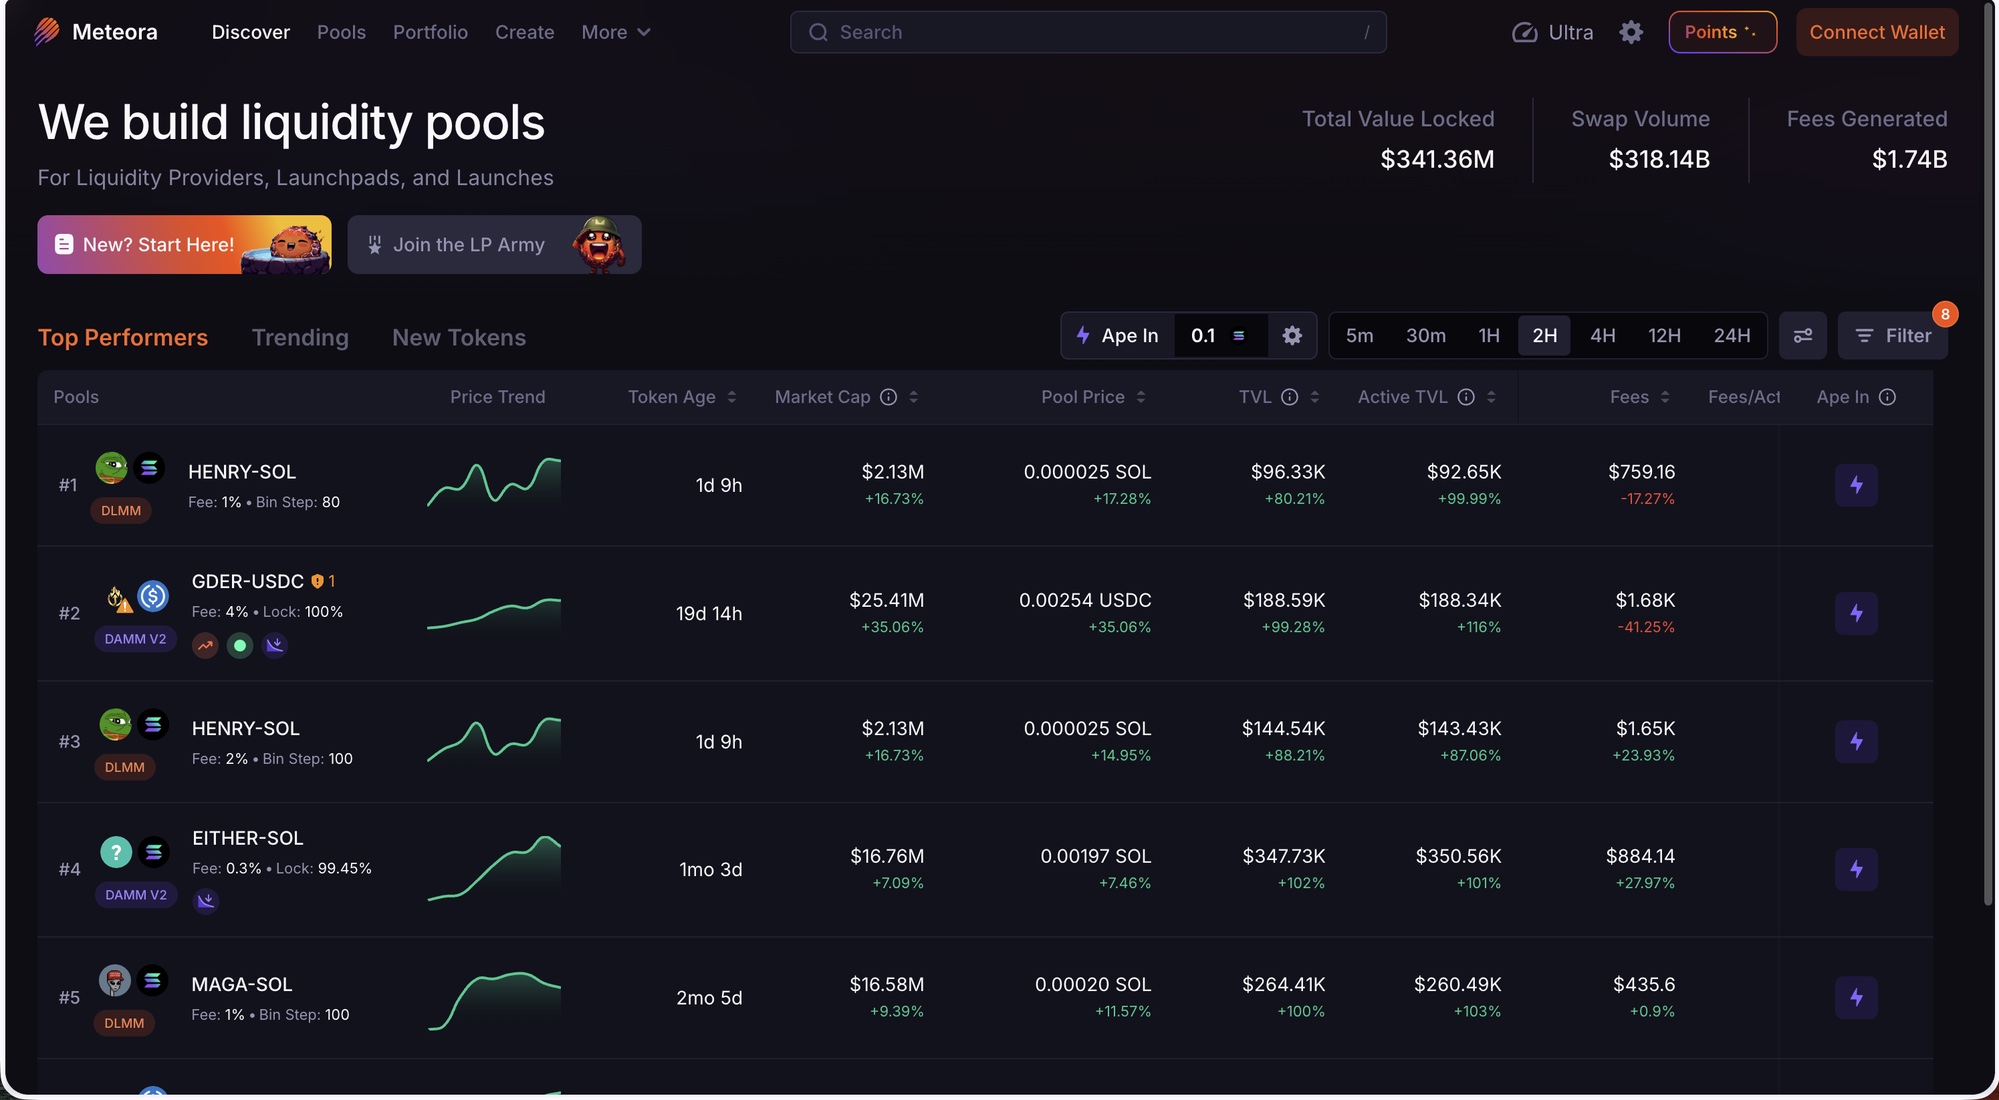Click the Ultra speedometer icon

tap(1524, 32)
